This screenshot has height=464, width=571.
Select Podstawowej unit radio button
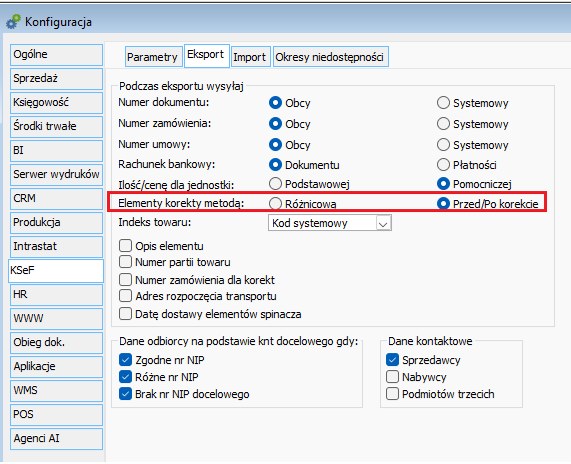(275, 184)
